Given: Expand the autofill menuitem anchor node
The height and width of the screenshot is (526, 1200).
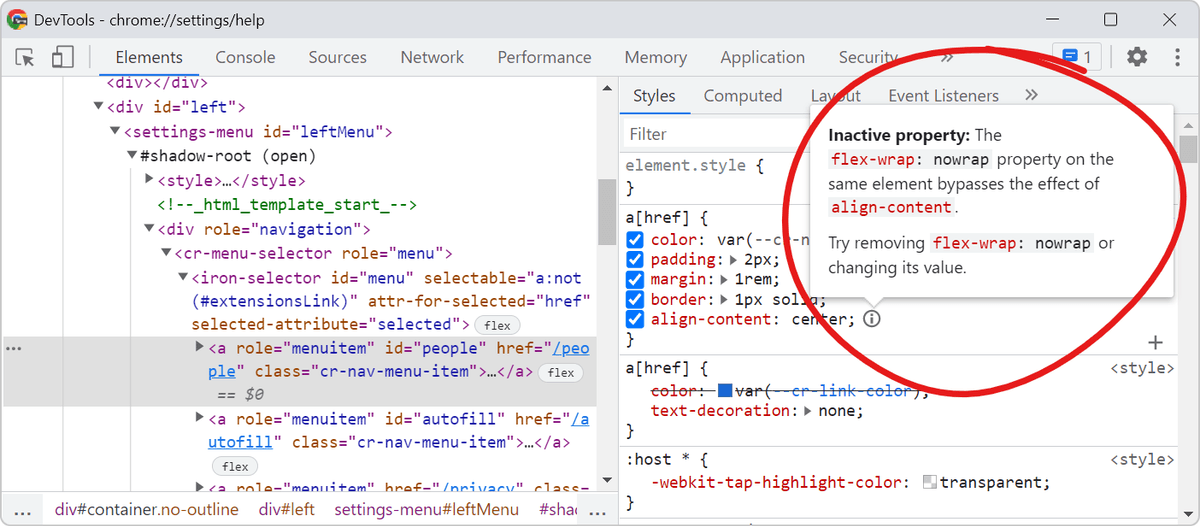Looking at the screenshot, I should (199, 418).
